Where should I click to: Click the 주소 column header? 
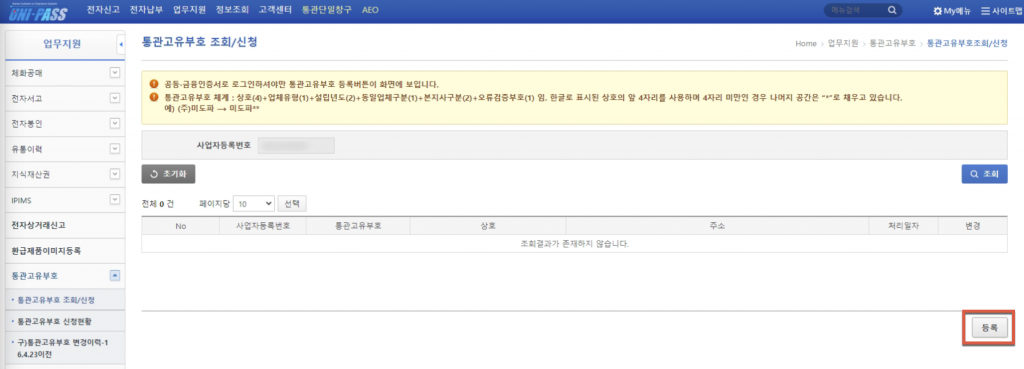pos(717,226)
